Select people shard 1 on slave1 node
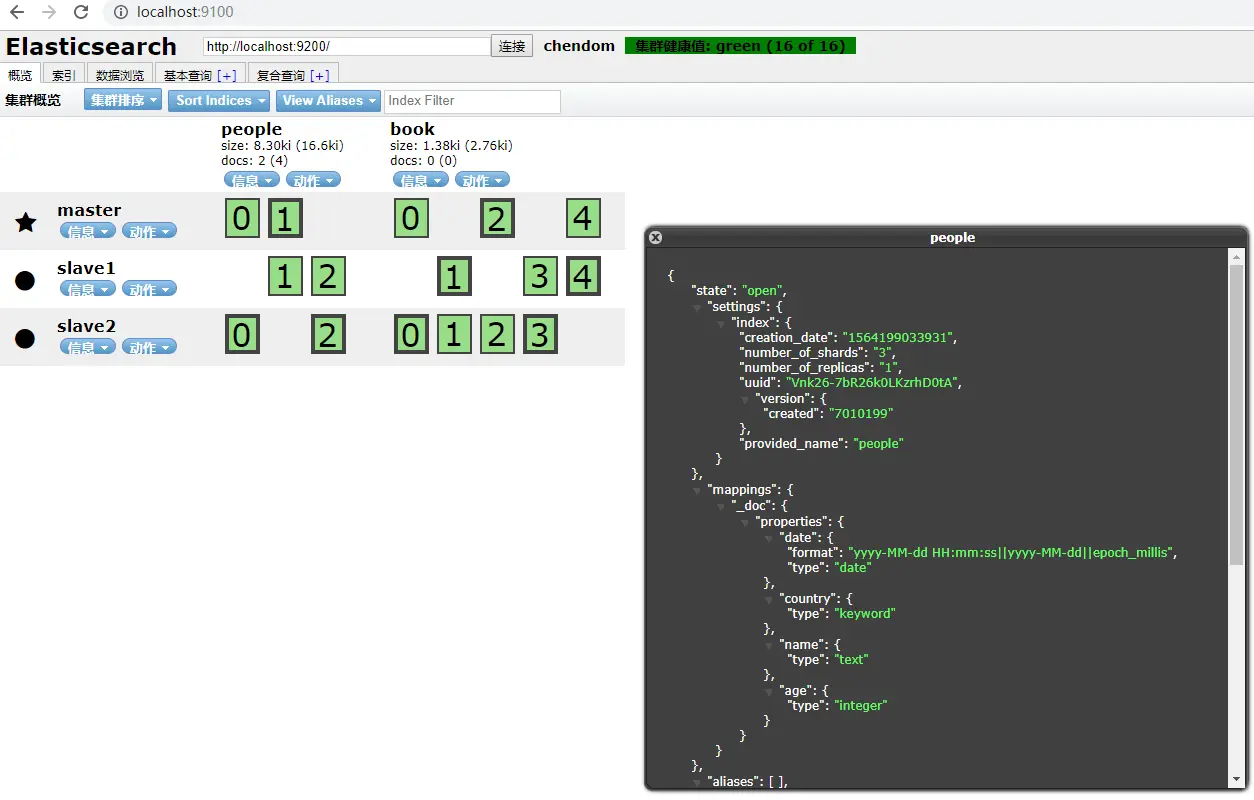Image resolution: width=1254 pixels, height=800 pixels. 285,276
